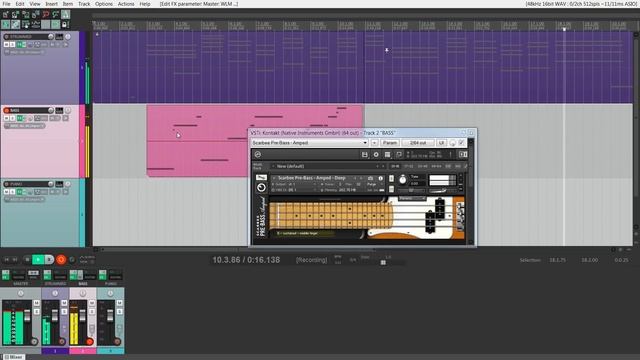Click the stop transport button
Image resolution: width=640 pixels, height=360 pixels.
(27, 259)
